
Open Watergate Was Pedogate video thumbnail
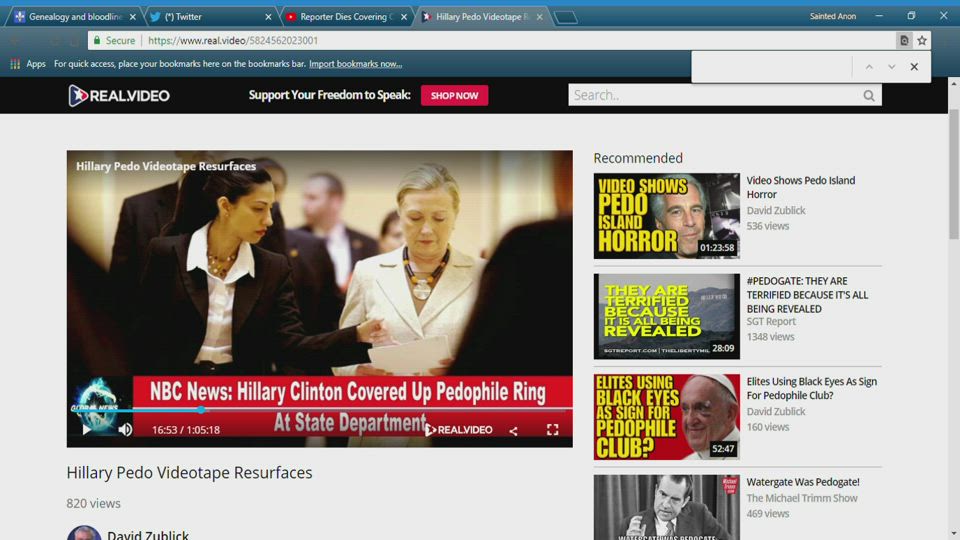(x=666, y=507)
